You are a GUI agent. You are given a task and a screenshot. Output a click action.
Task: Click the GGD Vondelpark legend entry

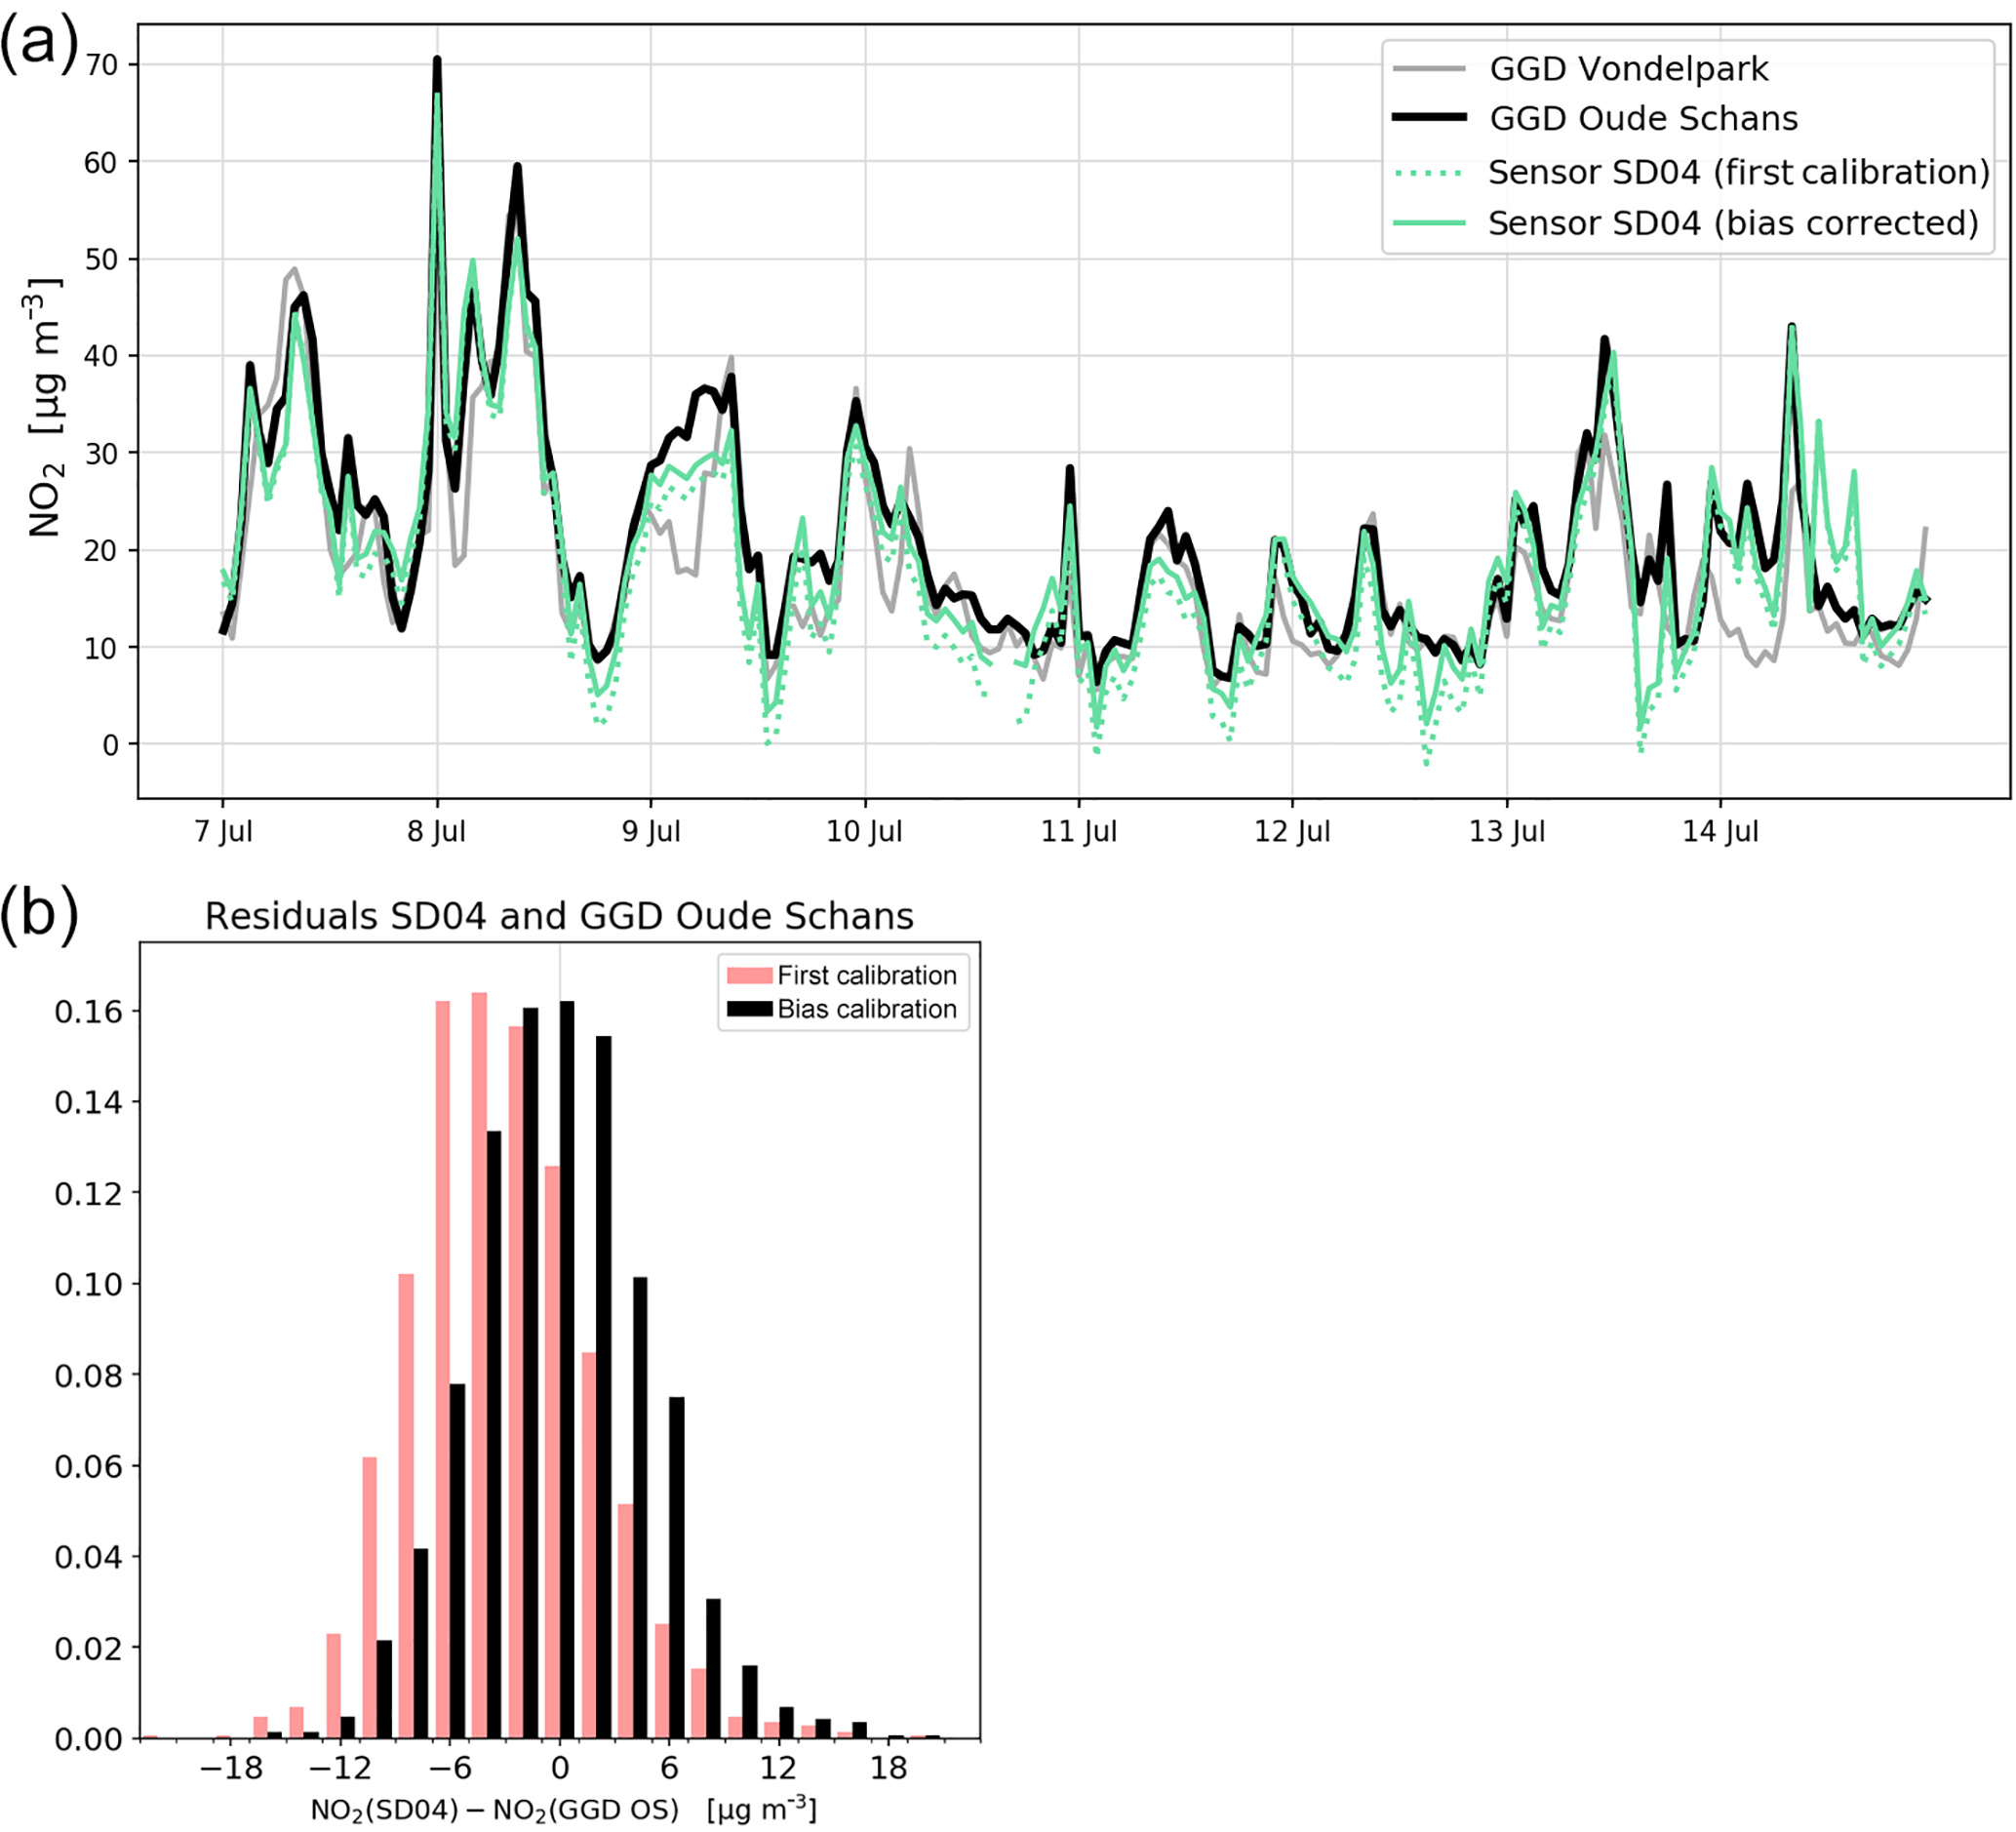click(1628, 69)
